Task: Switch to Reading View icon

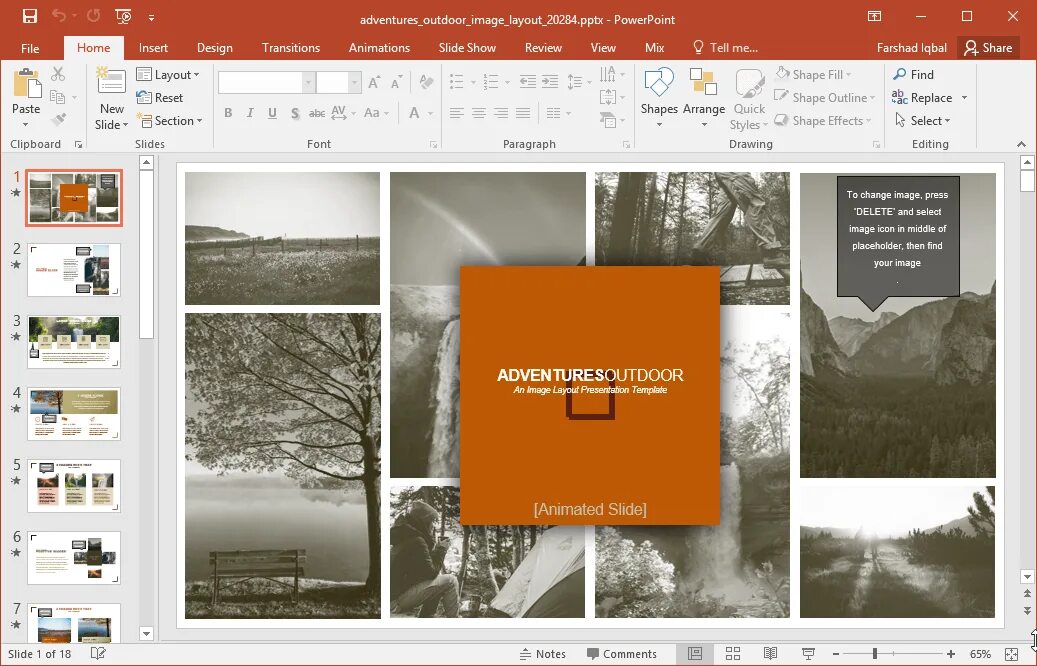Action: pos(770,653)
